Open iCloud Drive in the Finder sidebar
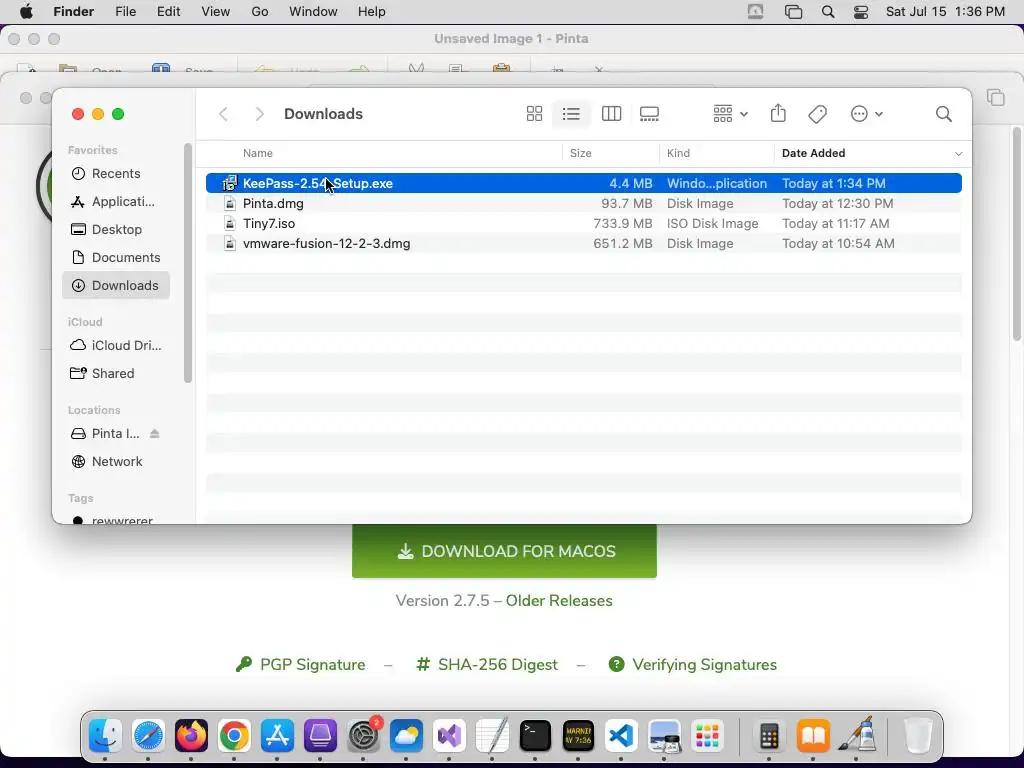1024x768 pixels. [116, 345]
